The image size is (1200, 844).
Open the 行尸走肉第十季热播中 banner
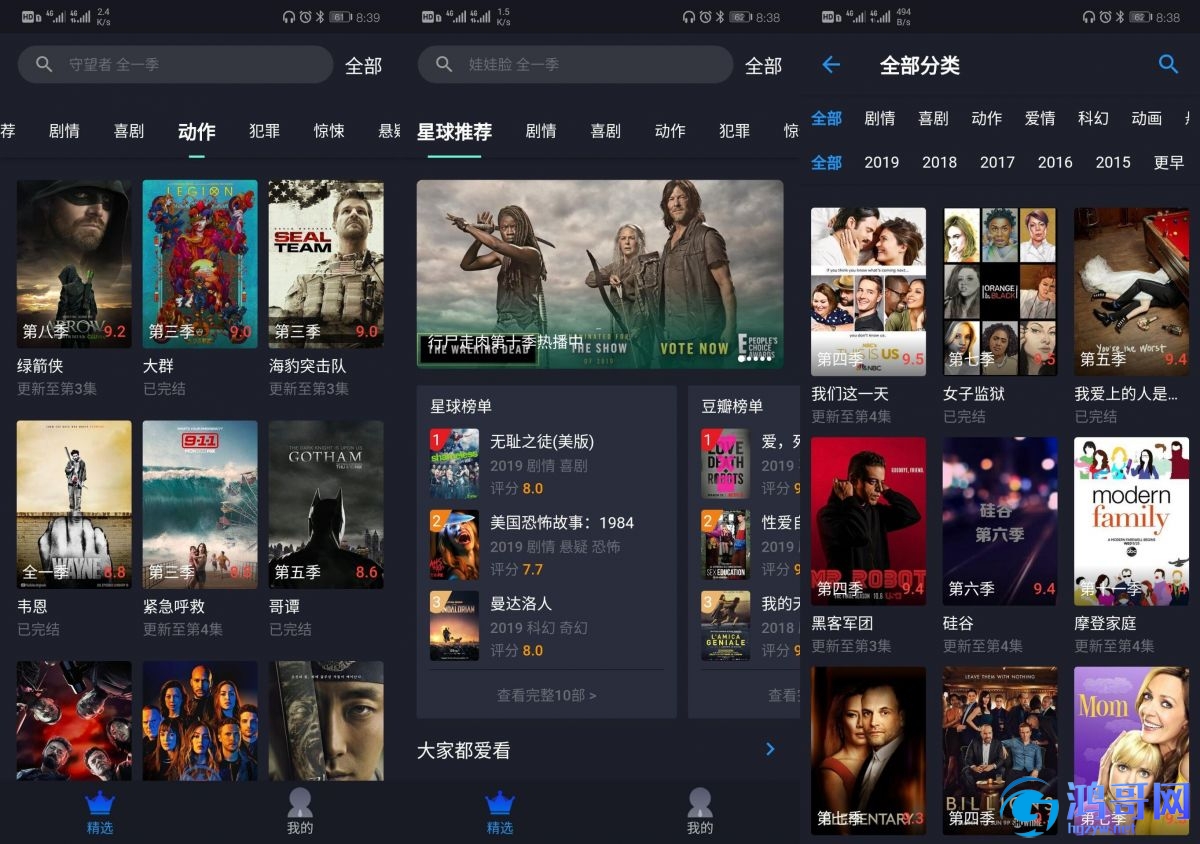click(x=600, y=274)
